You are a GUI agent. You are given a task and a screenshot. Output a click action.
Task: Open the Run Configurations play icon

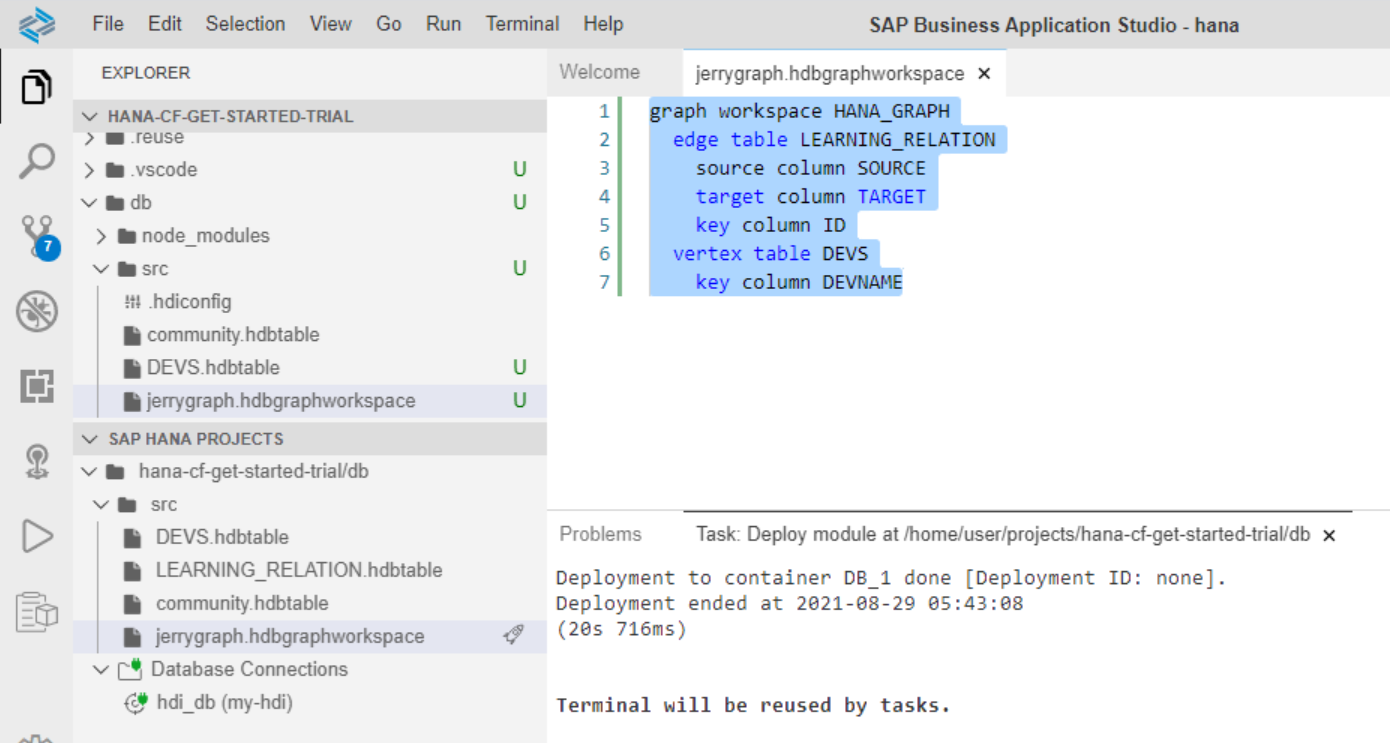(x=37, y=536)
